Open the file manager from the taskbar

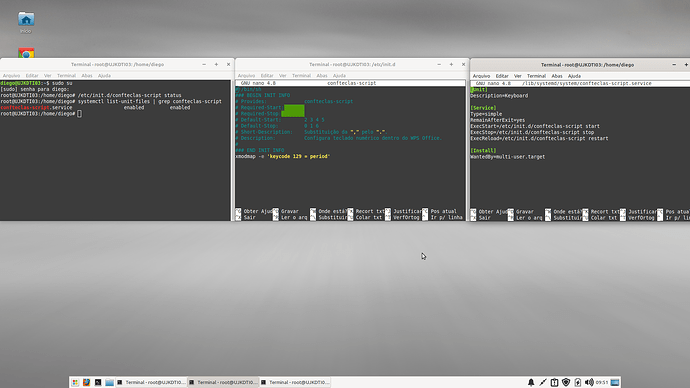point(110,382)
